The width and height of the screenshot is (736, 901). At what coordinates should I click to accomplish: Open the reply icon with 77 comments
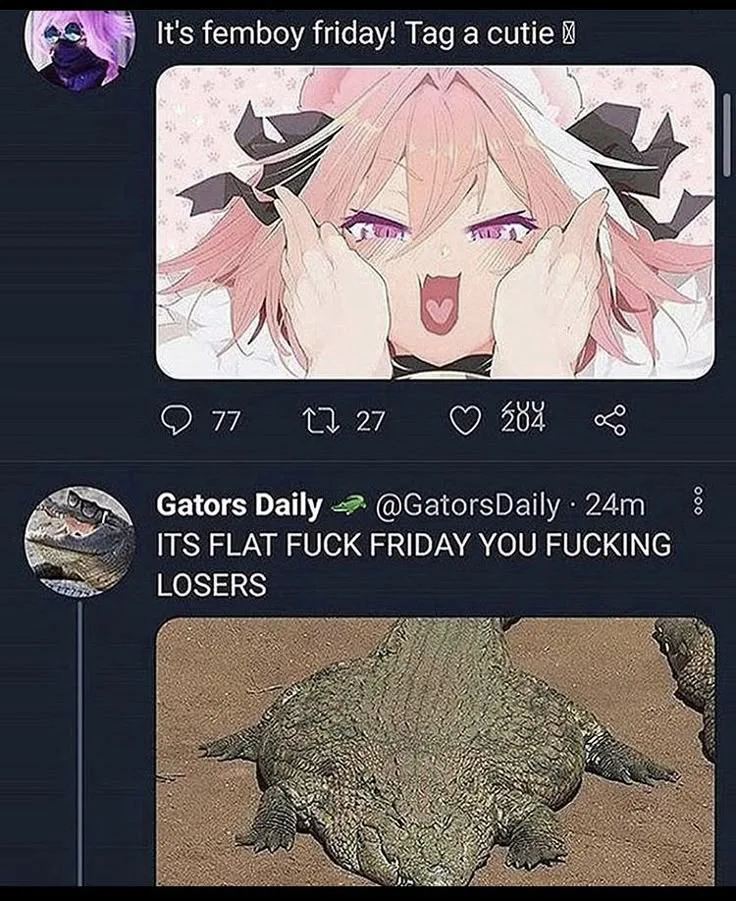coord(176,421)
